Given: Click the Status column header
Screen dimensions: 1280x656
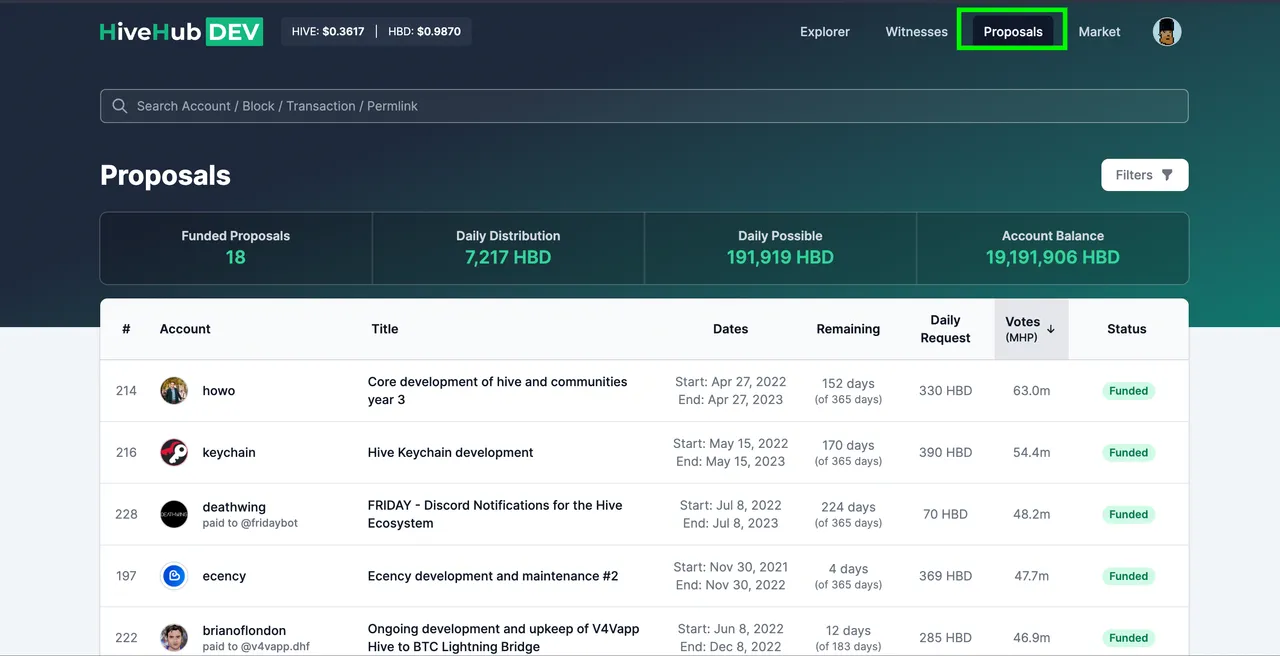Looking at the screenshot, I should coord(1127,329).
